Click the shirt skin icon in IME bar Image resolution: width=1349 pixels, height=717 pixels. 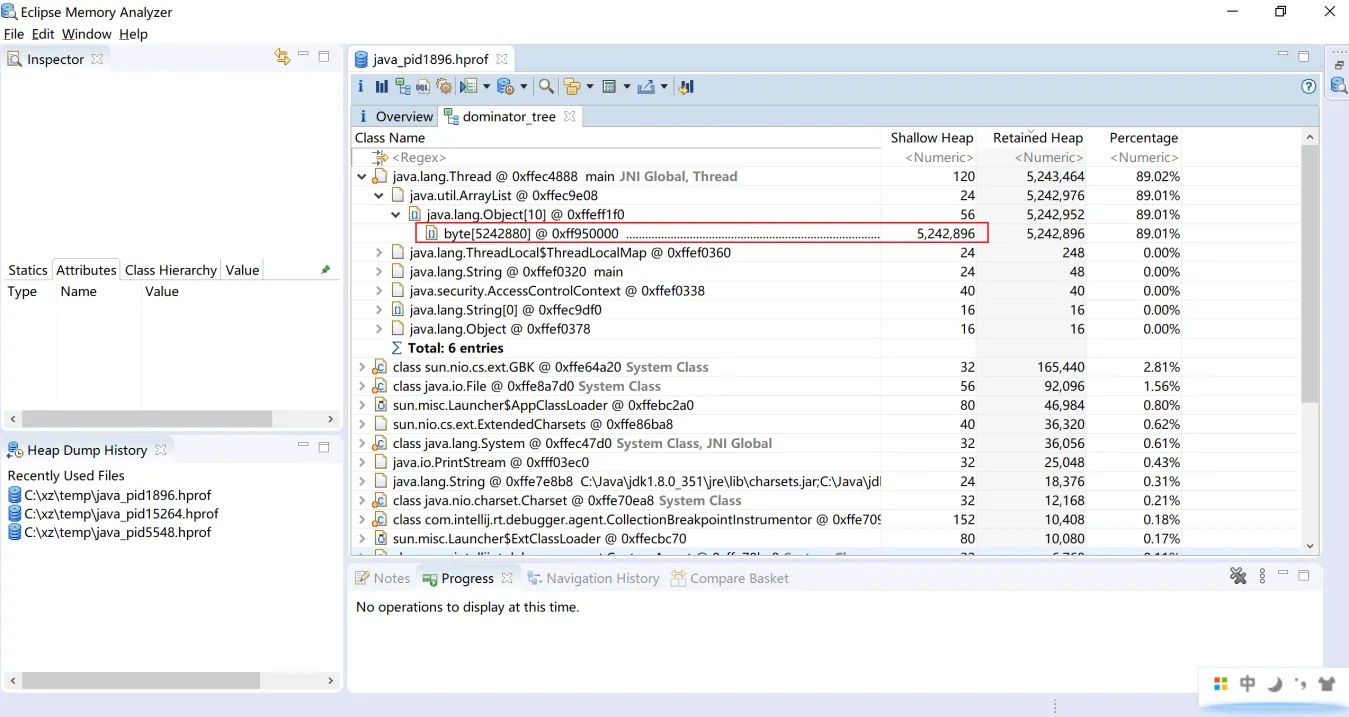1327,684
